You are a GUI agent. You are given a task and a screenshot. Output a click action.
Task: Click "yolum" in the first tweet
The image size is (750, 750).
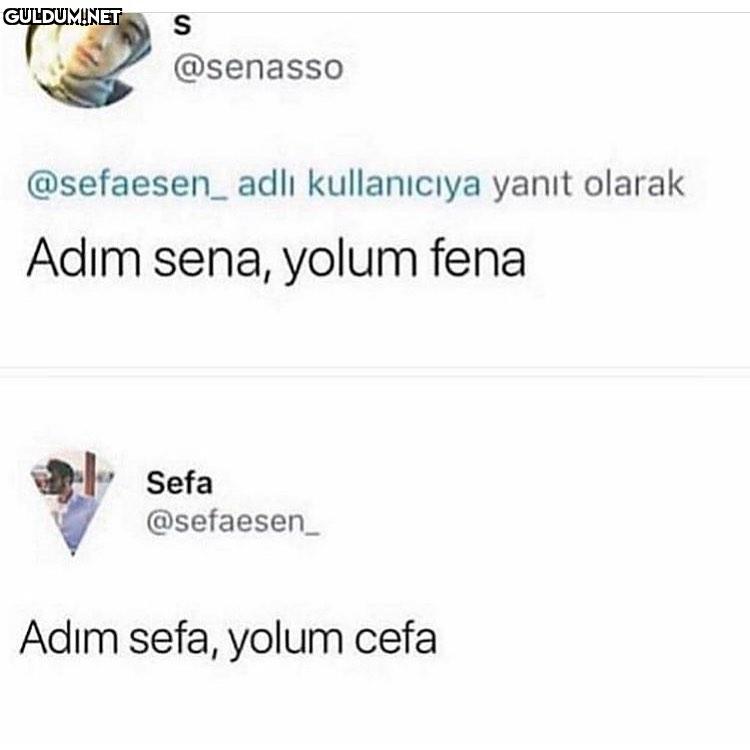tap(350, 261)
